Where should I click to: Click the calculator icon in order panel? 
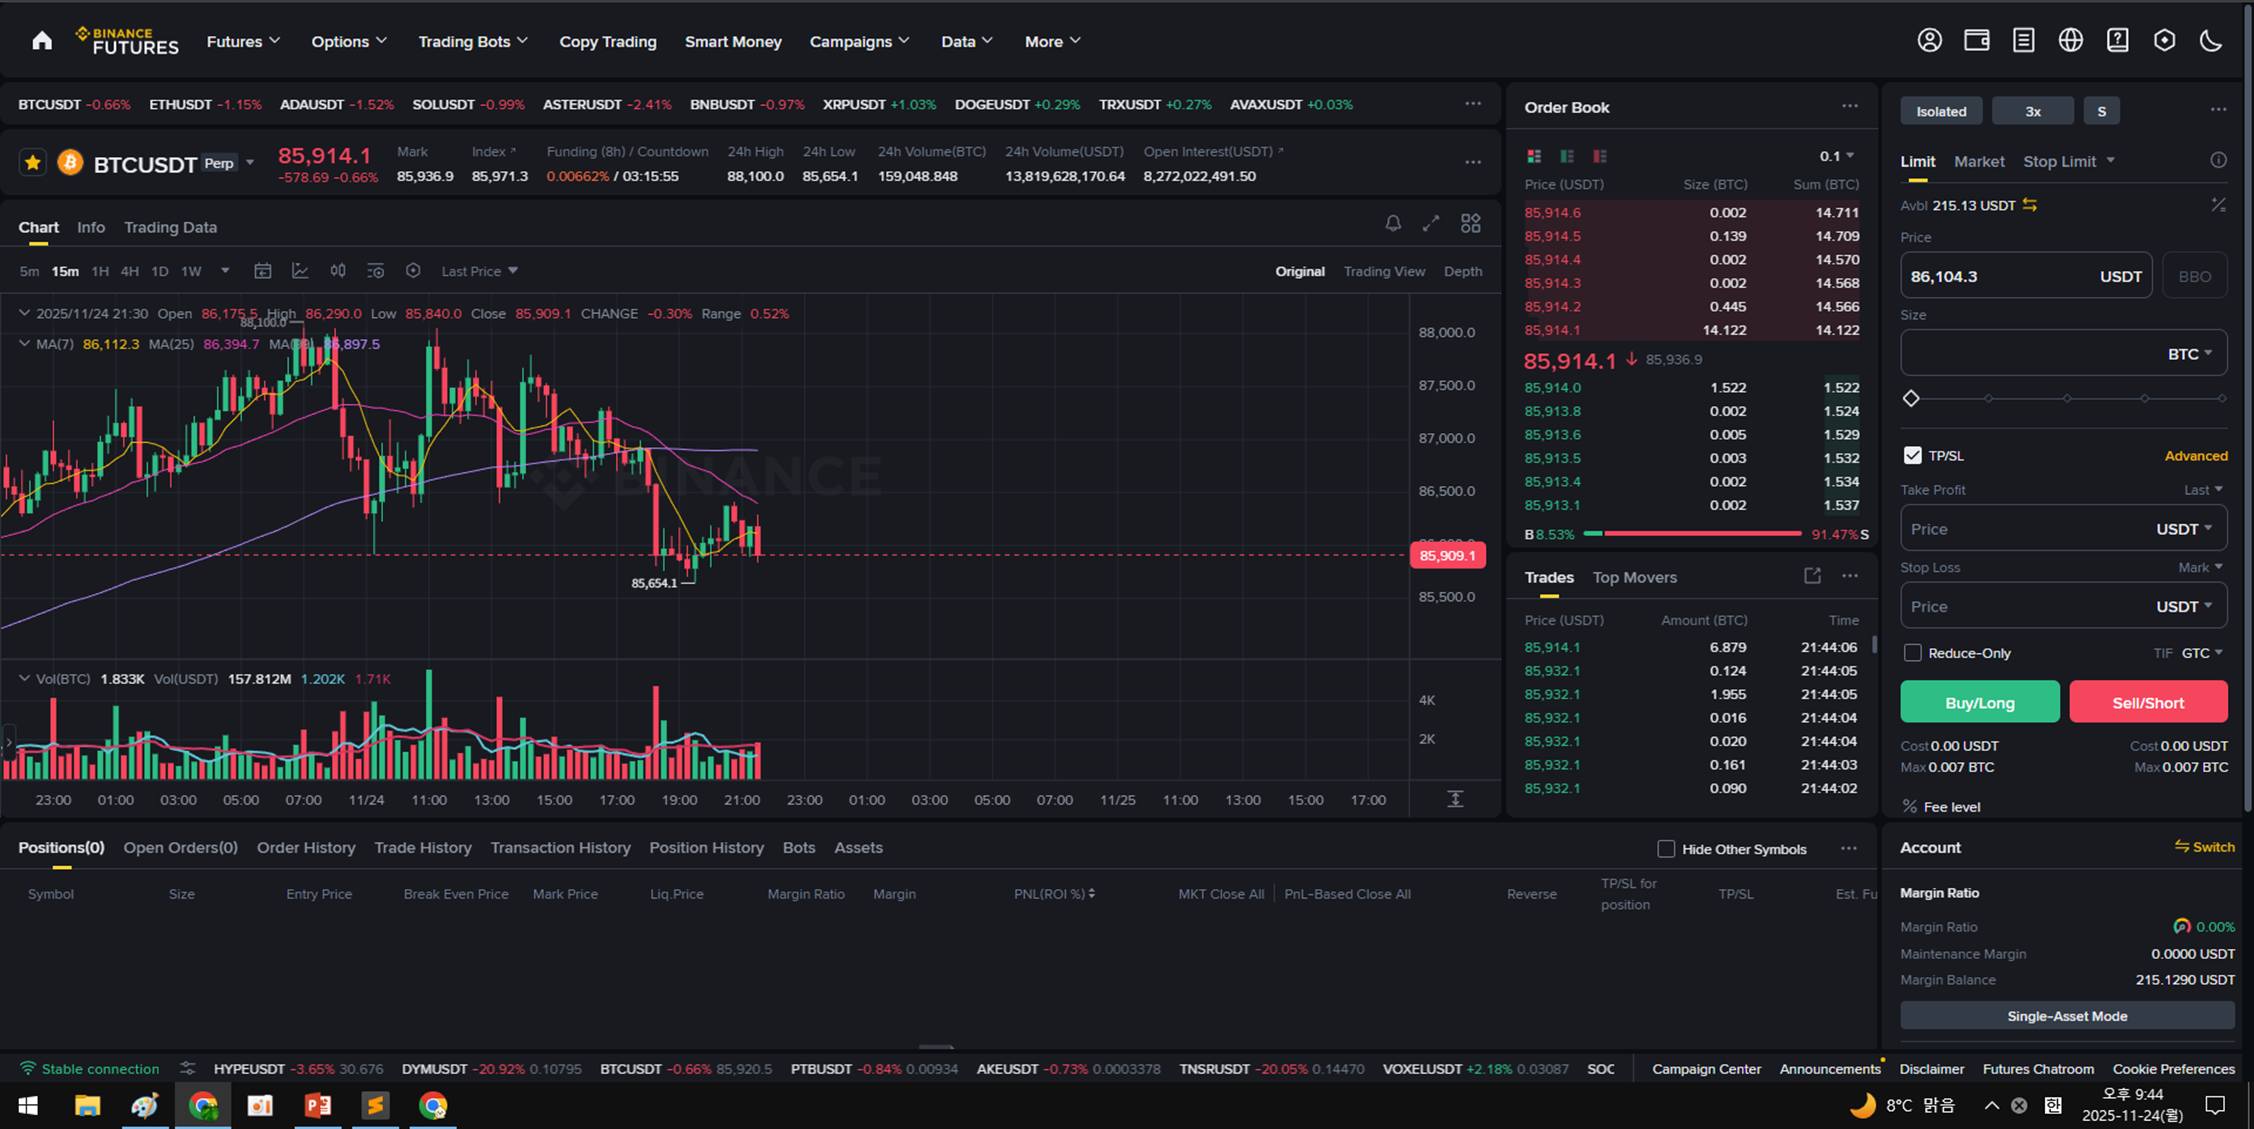pyautogui.click(x=2217, y=205)
